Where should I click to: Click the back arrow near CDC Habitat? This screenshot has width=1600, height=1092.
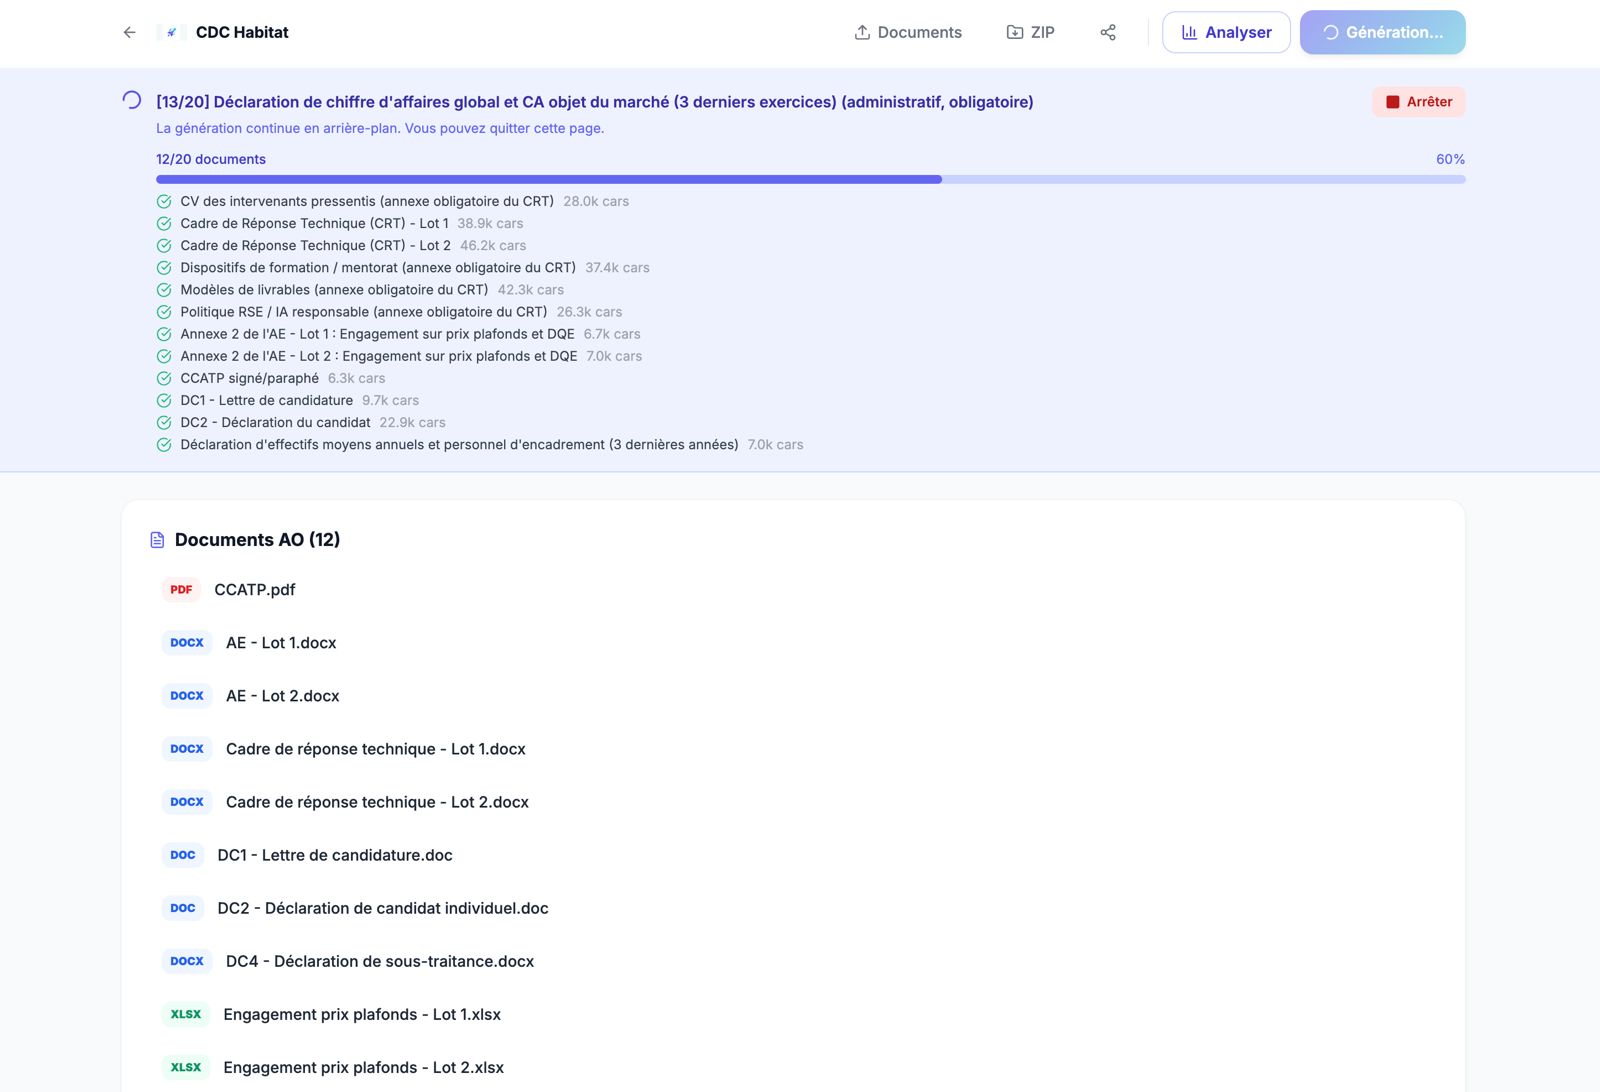tap(129, 32)
